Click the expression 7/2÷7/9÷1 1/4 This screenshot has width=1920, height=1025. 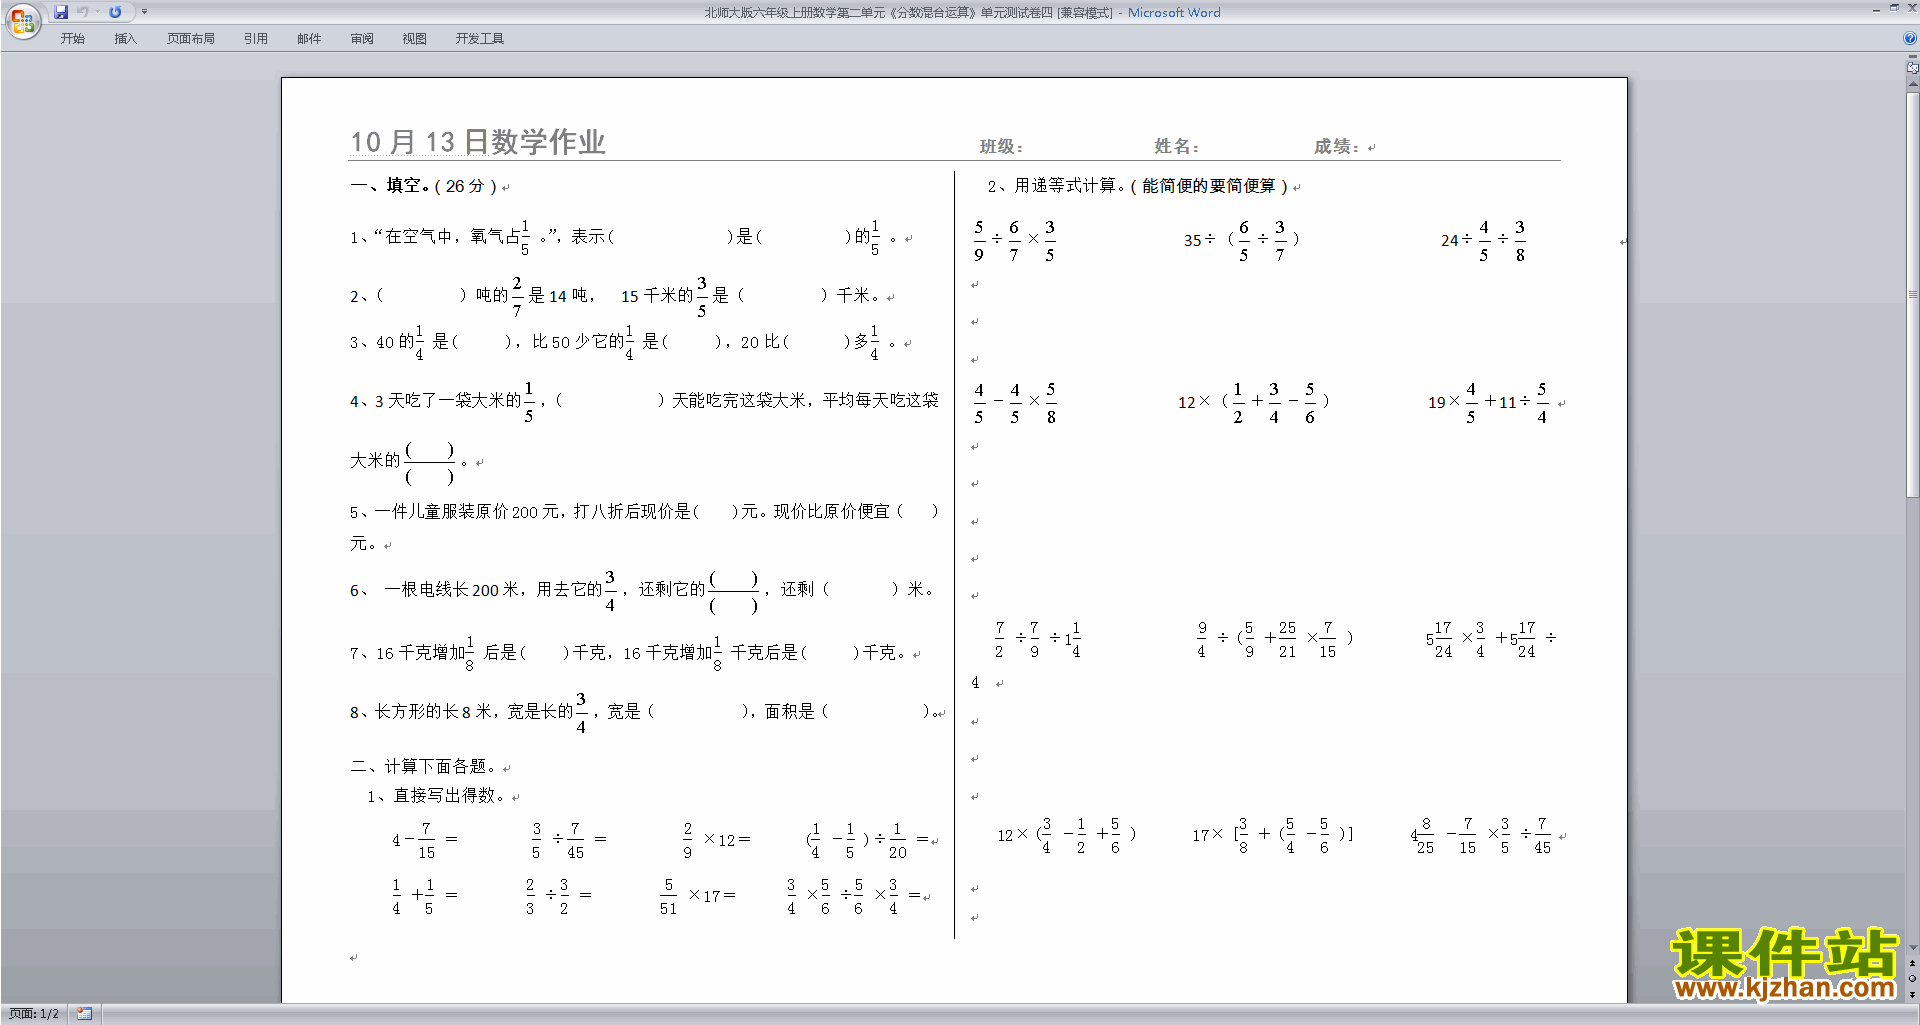(1037, 639)
